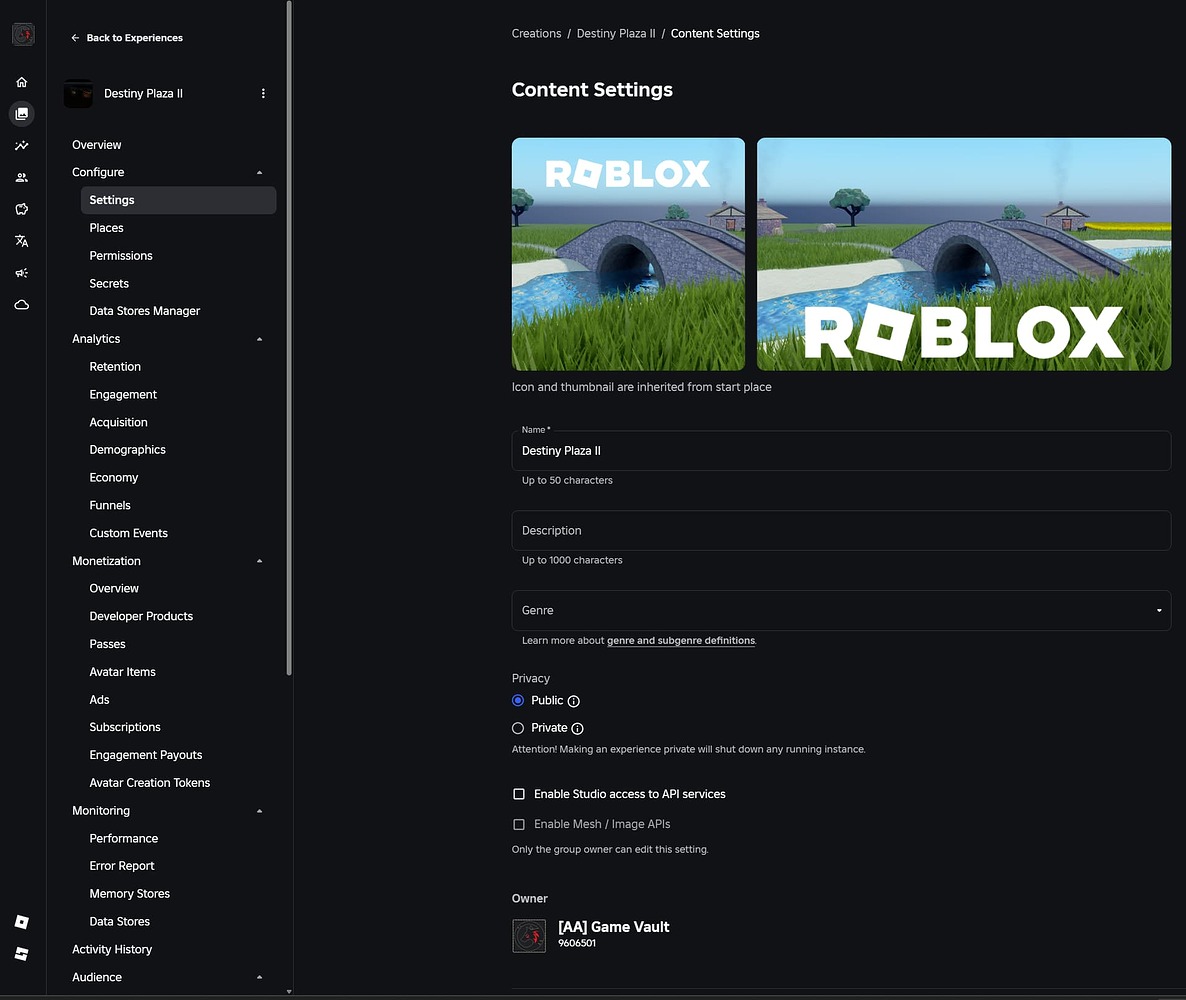Open the Analytics chart icon in left rail
1186x1000 pixels.
(22, 145)
